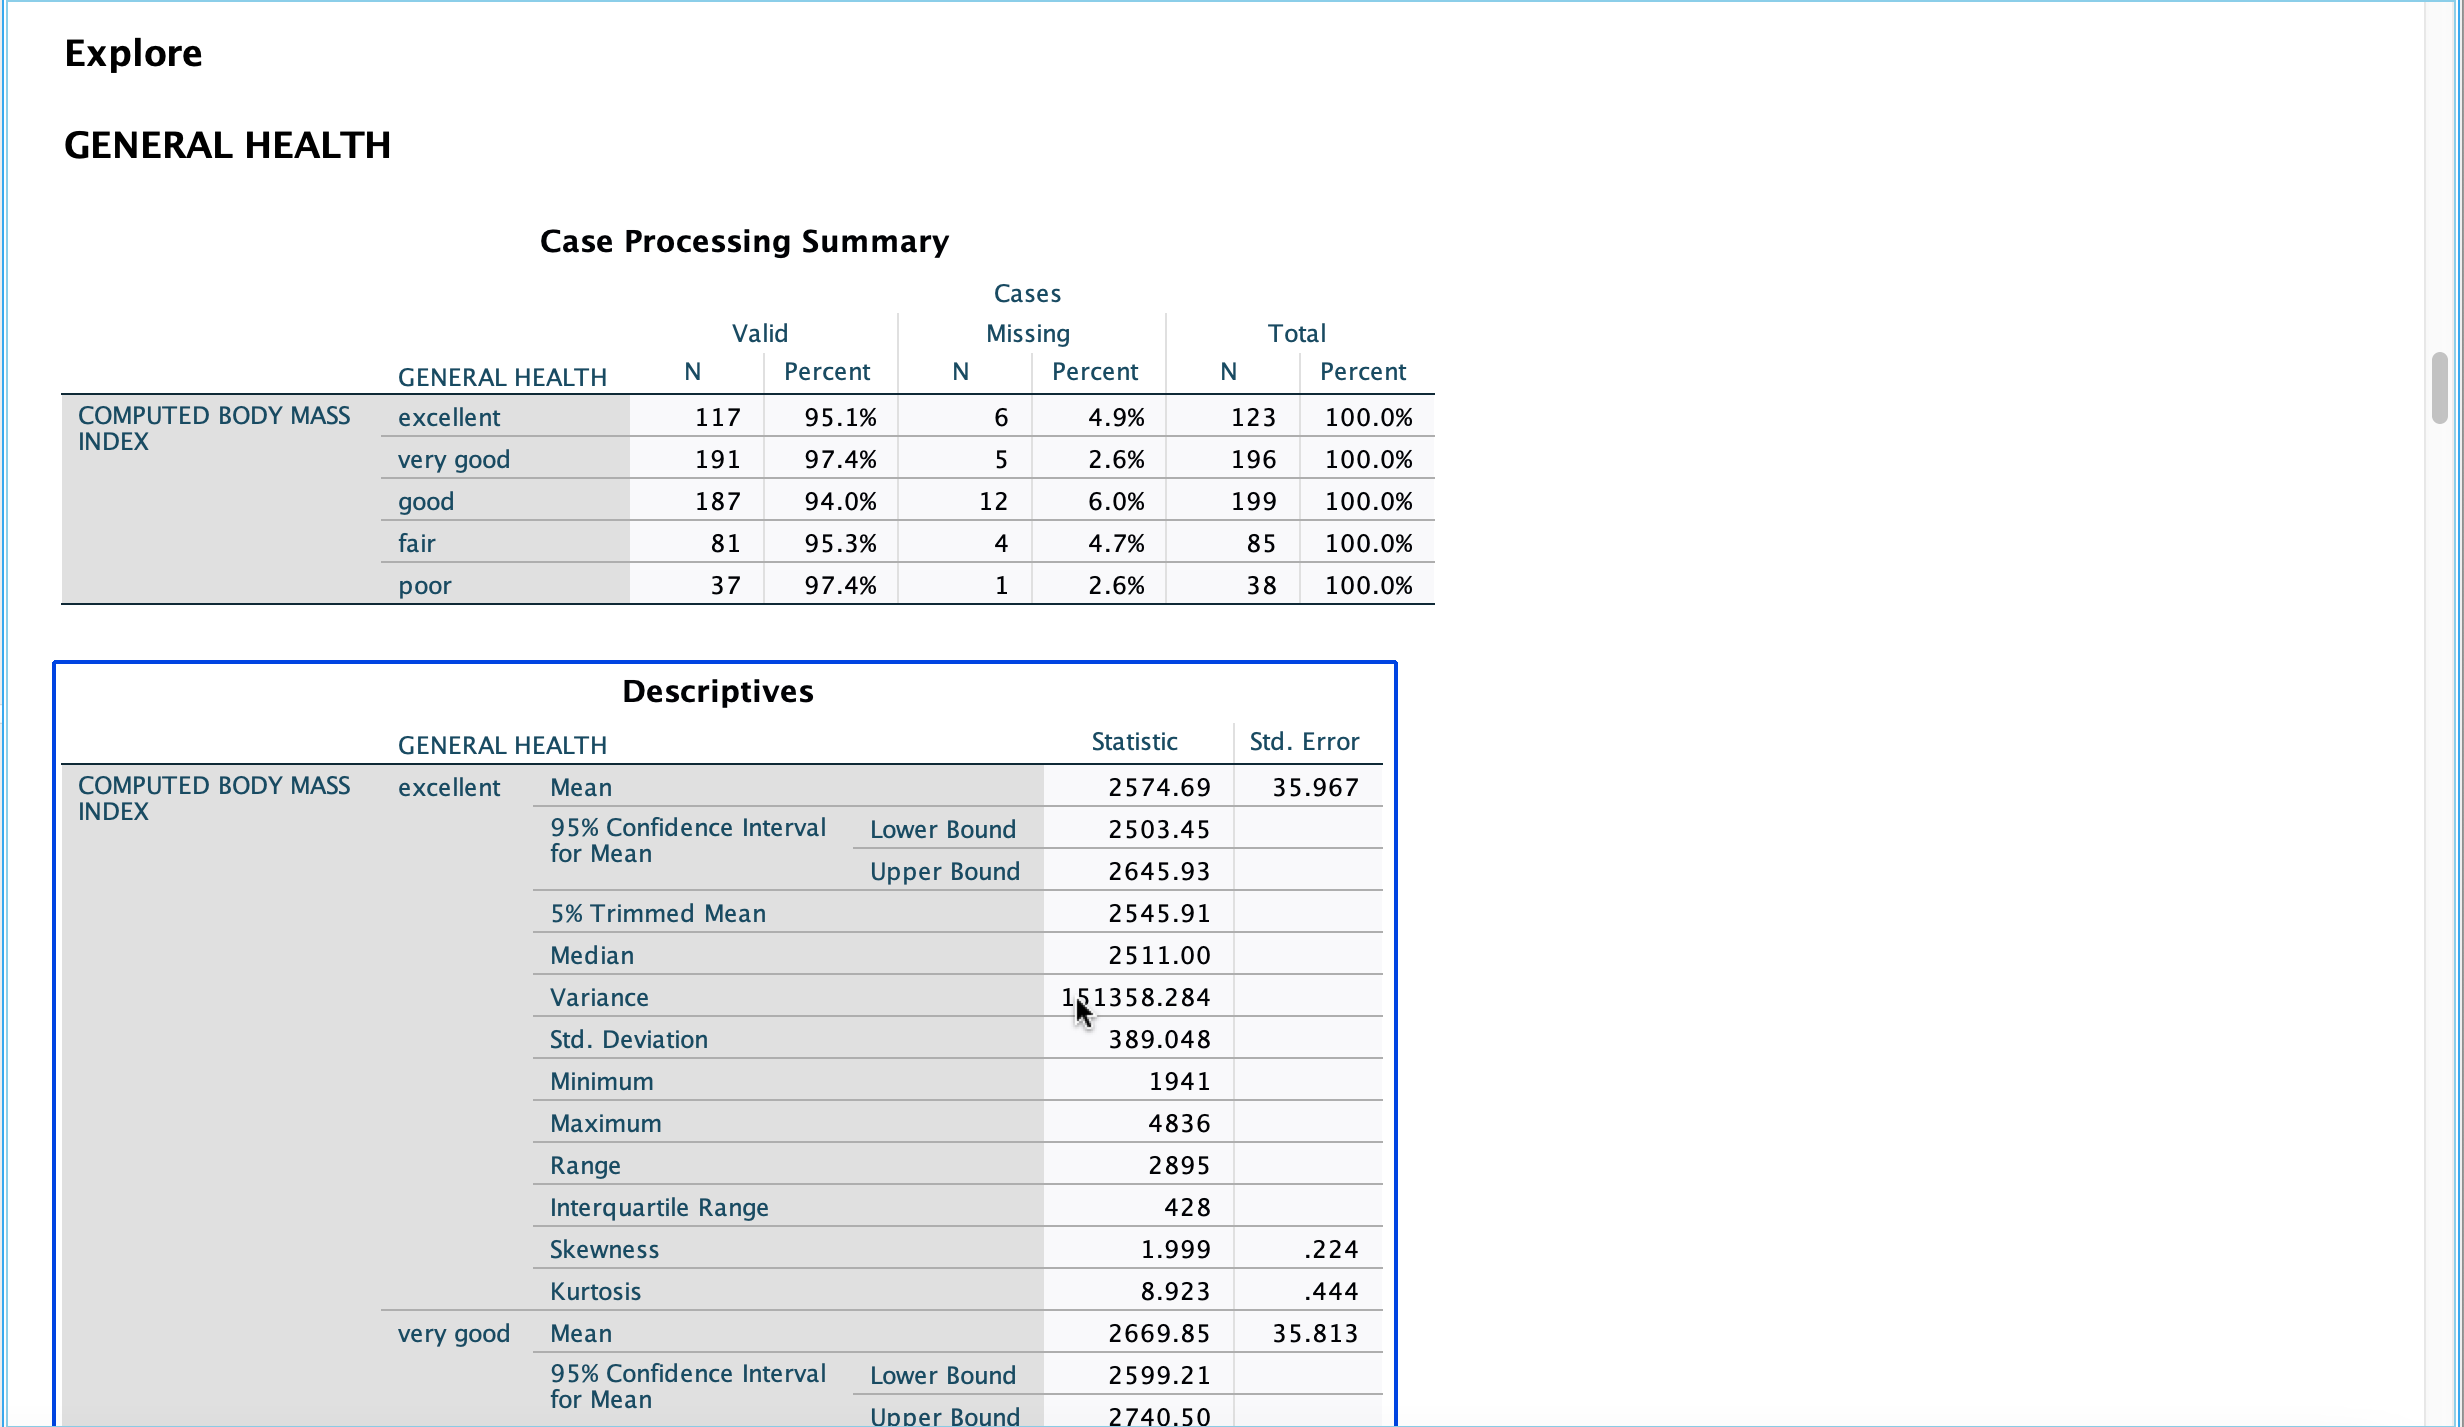Select the Interquartile Range value 428
The width and height of the screenshot is (2464, 1427).
pyautogui.click(x=1186, y=1206)
